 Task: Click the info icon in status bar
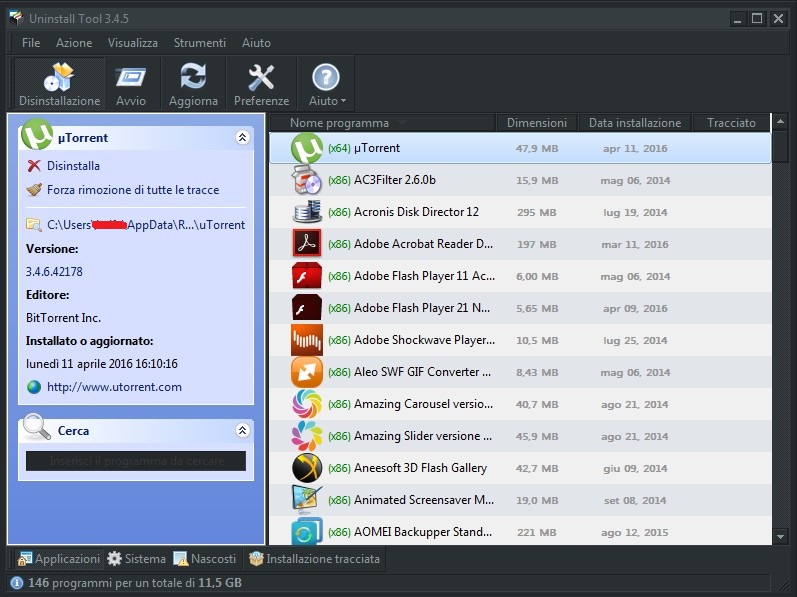coord(17,583)
